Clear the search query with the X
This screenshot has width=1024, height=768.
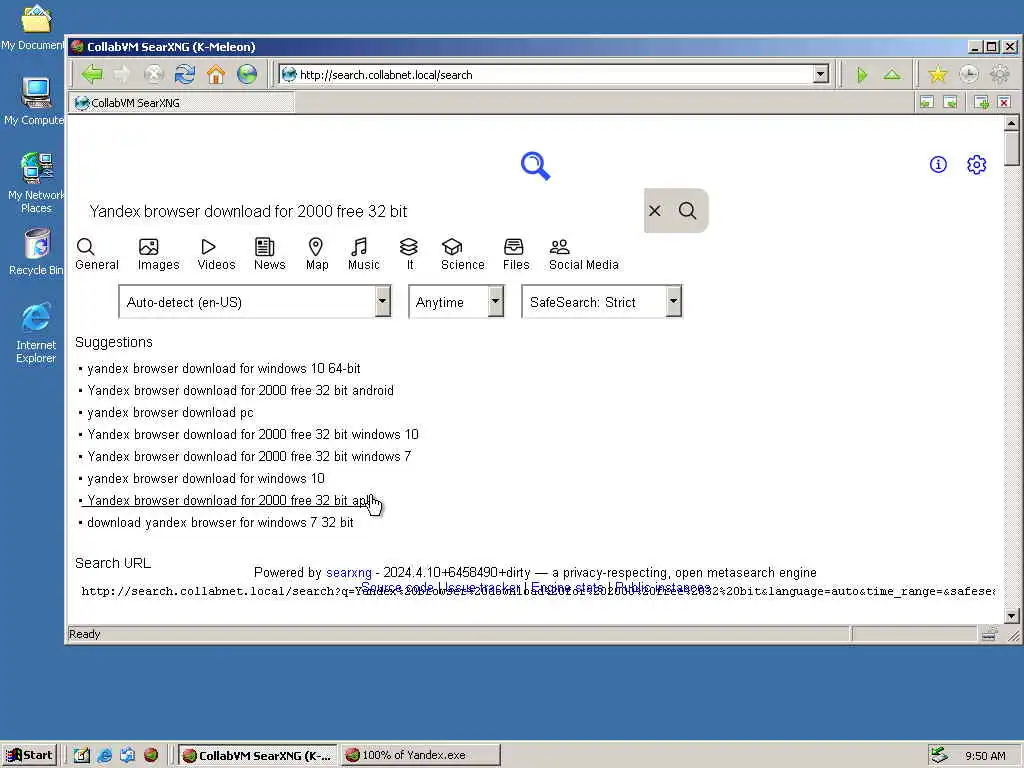[655, 211]
